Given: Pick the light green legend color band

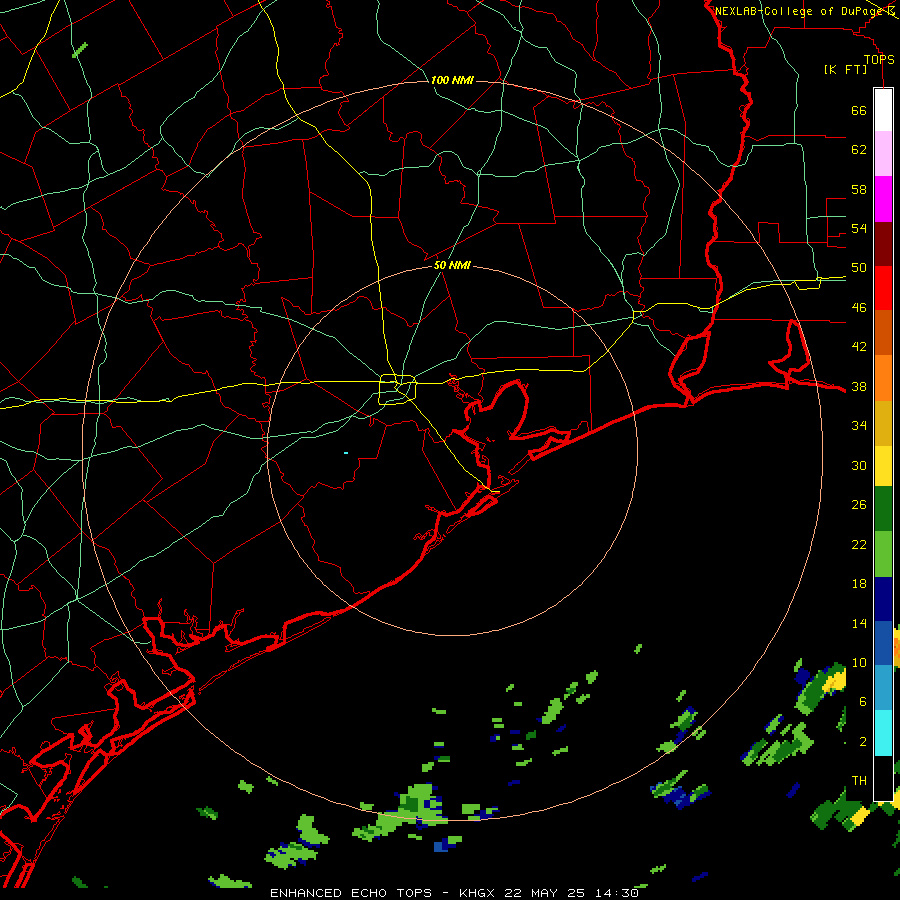Looking at the screenshot, I should pyautogui.click(x=883, y=554).
